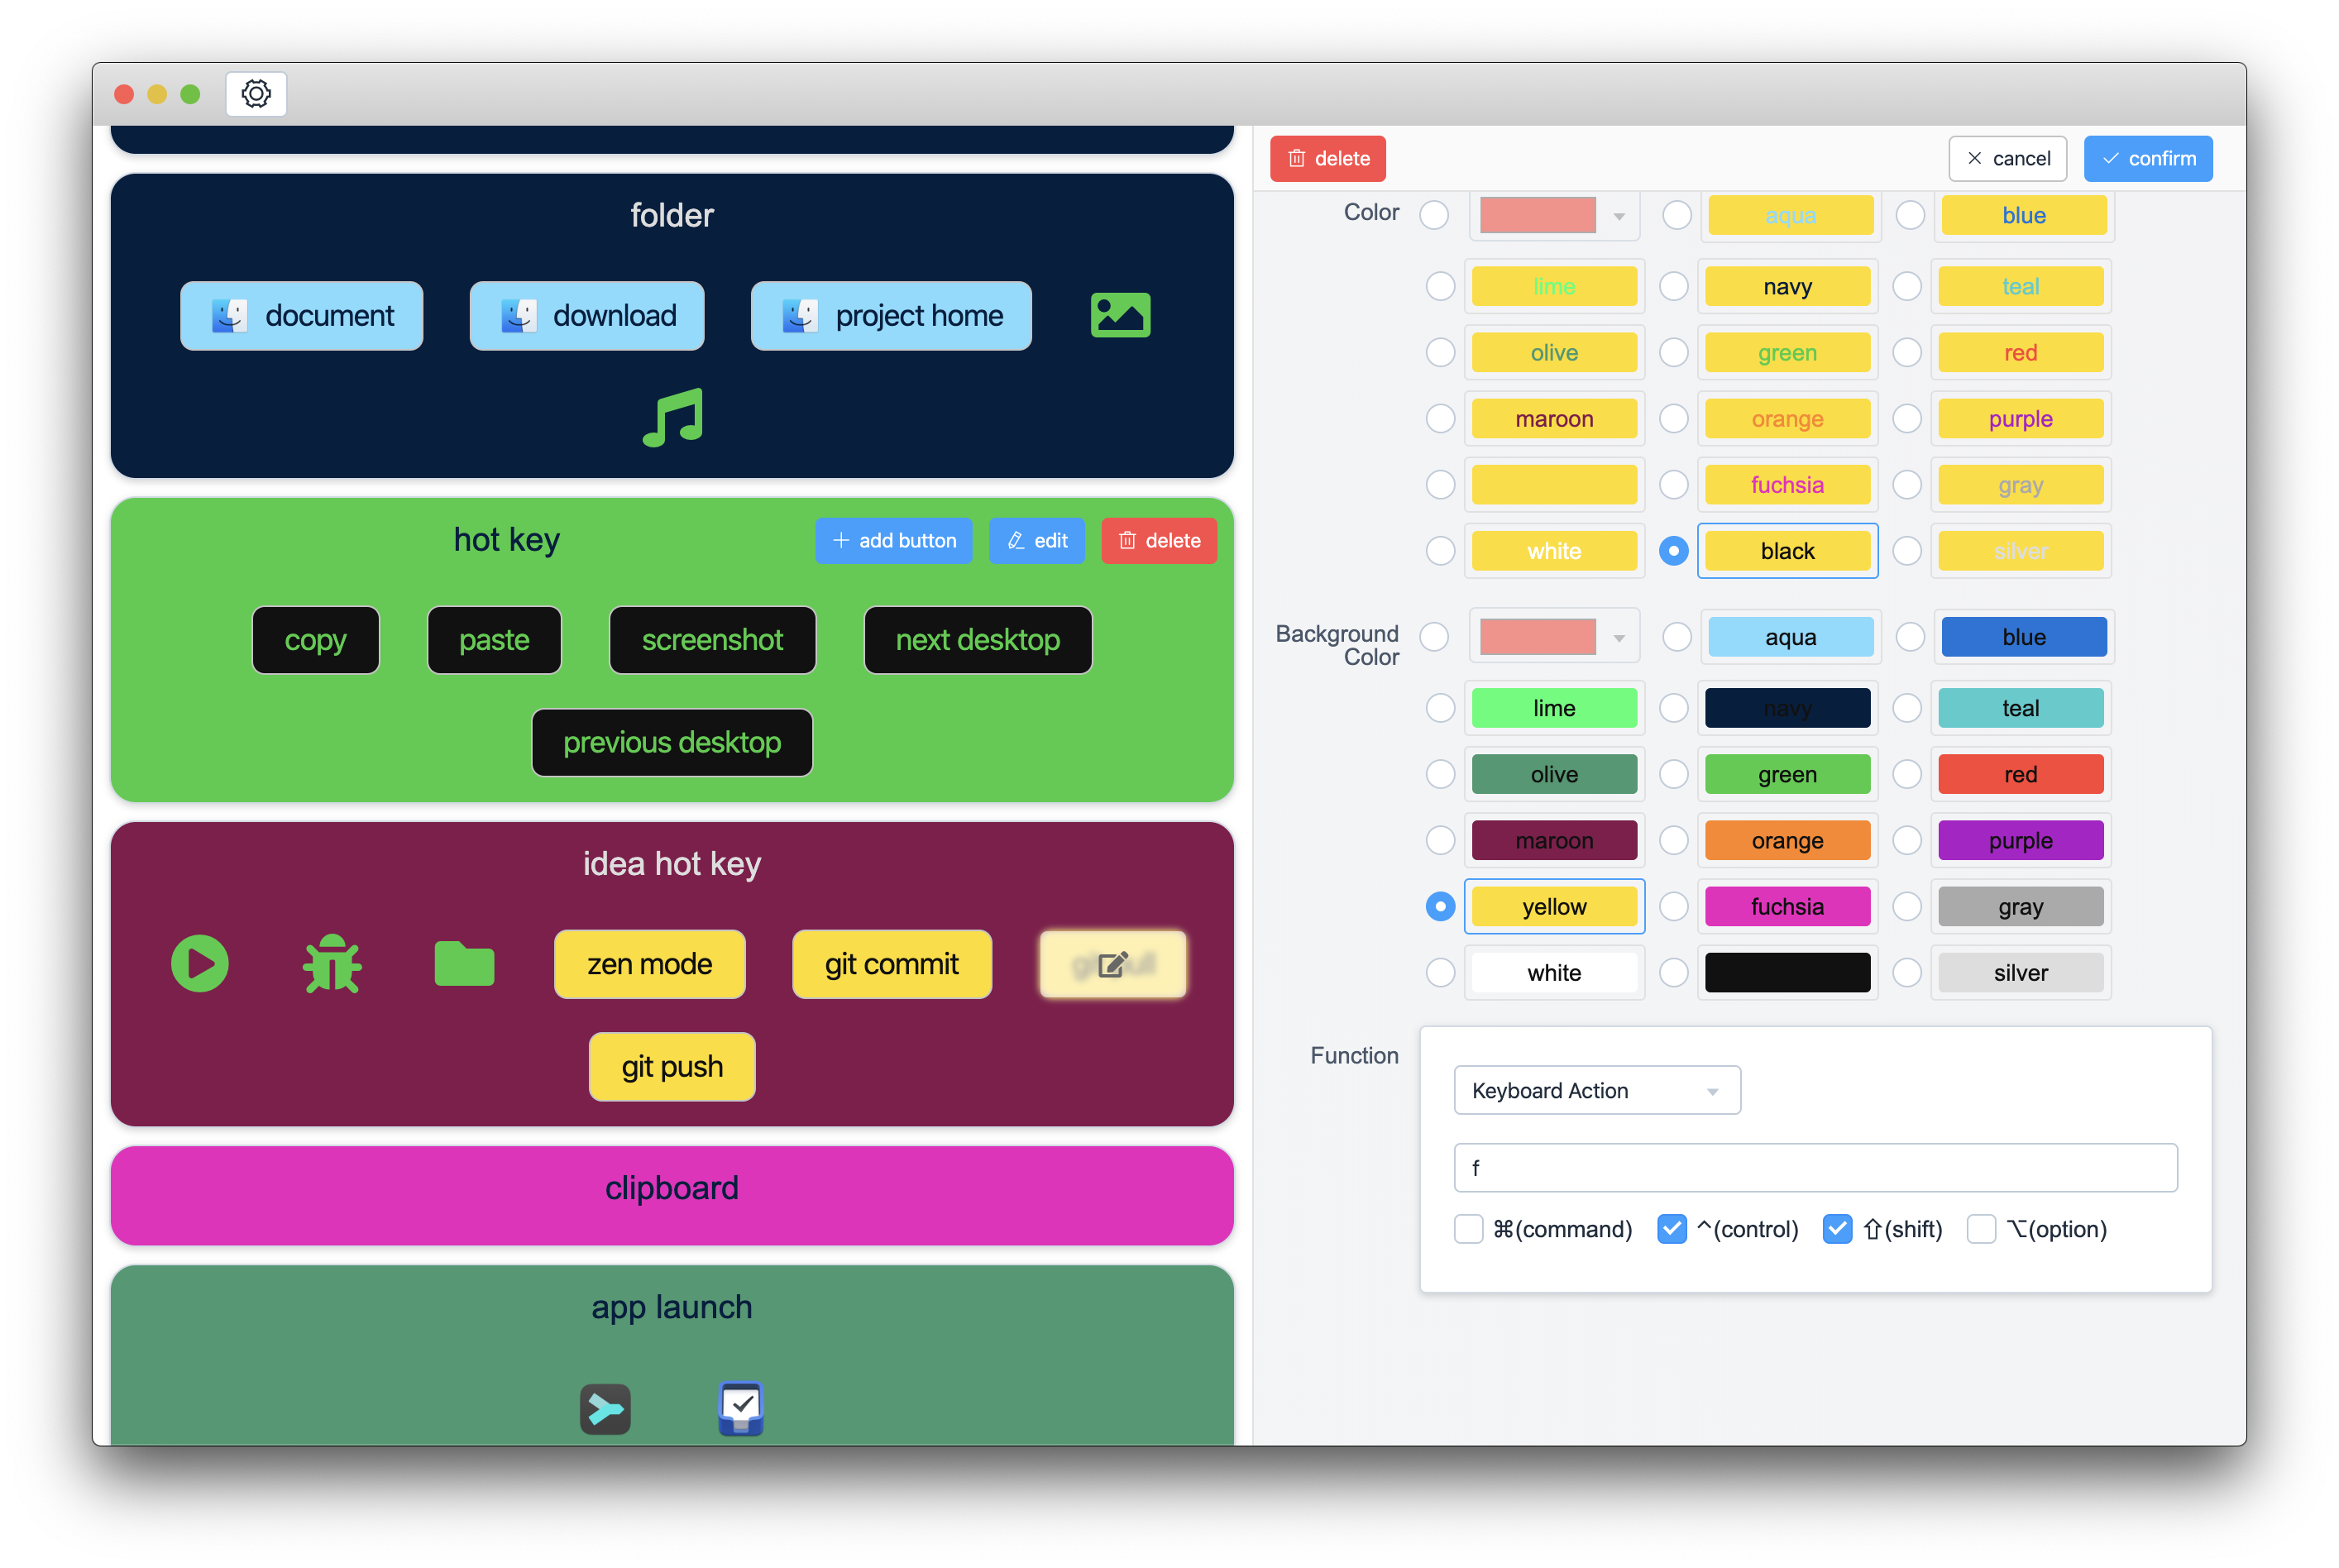Click add button in hot key panel
Image resolution: width=2339 pixels, height=1568 pixels.
(x=893, y=540)
